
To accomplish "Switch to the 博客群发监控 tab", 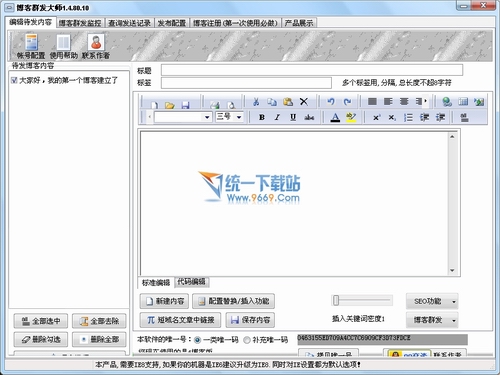I will click(80, 23).
